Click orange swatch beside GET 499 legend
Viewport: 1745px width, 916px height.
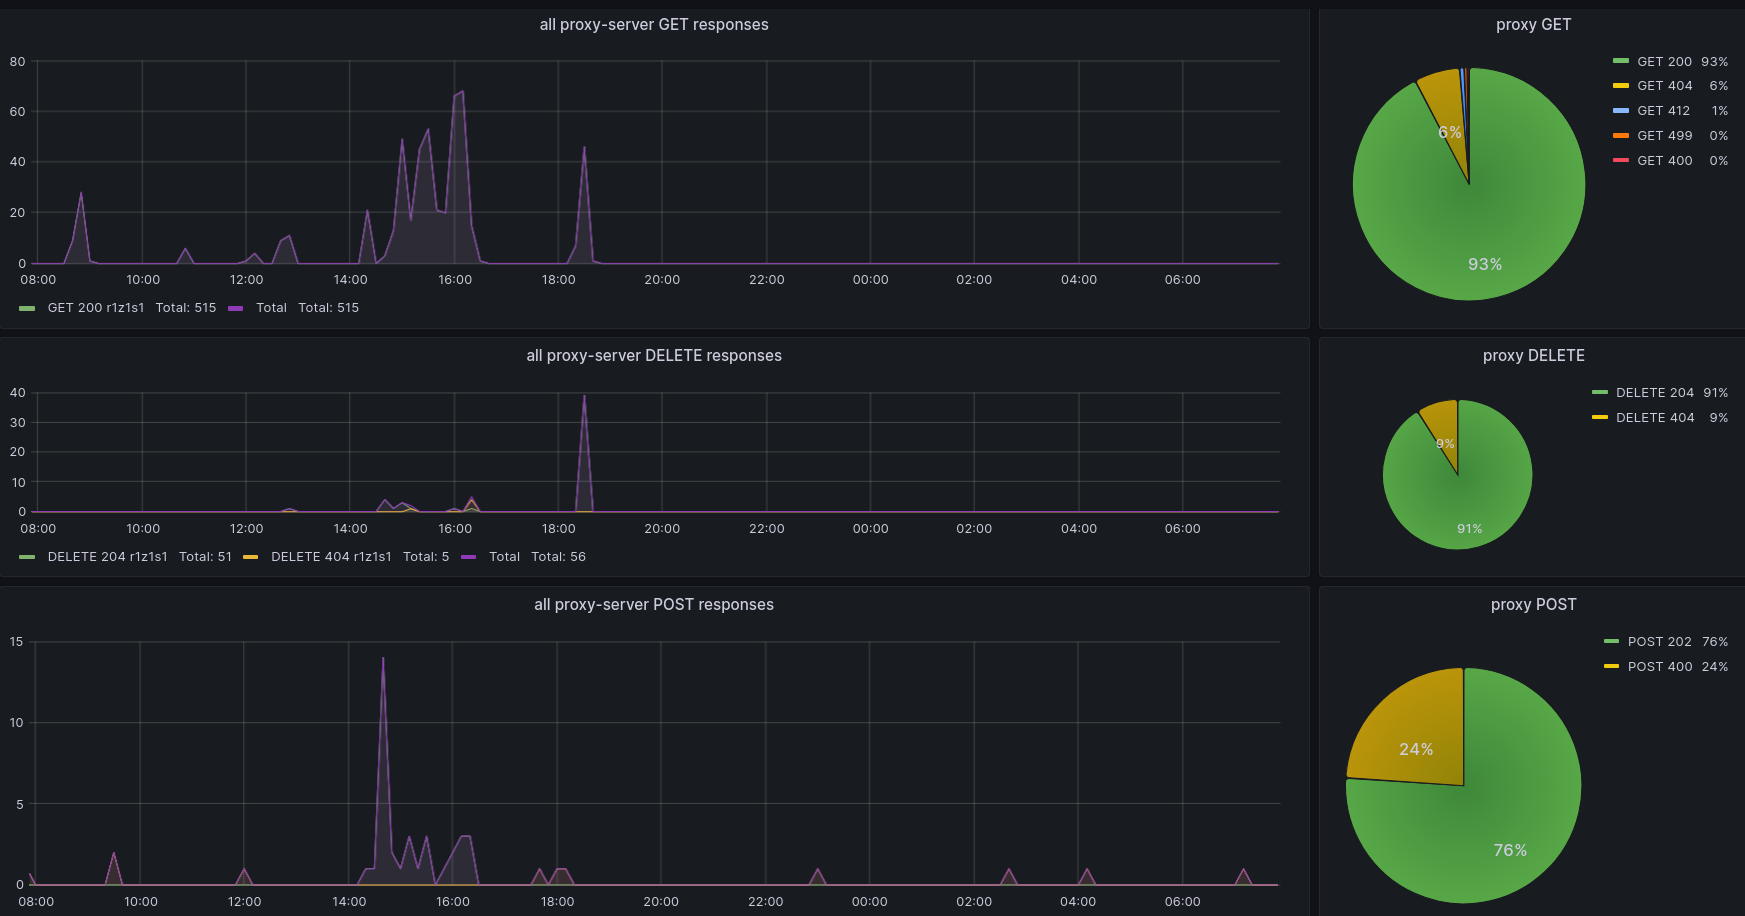[1621, 136]
